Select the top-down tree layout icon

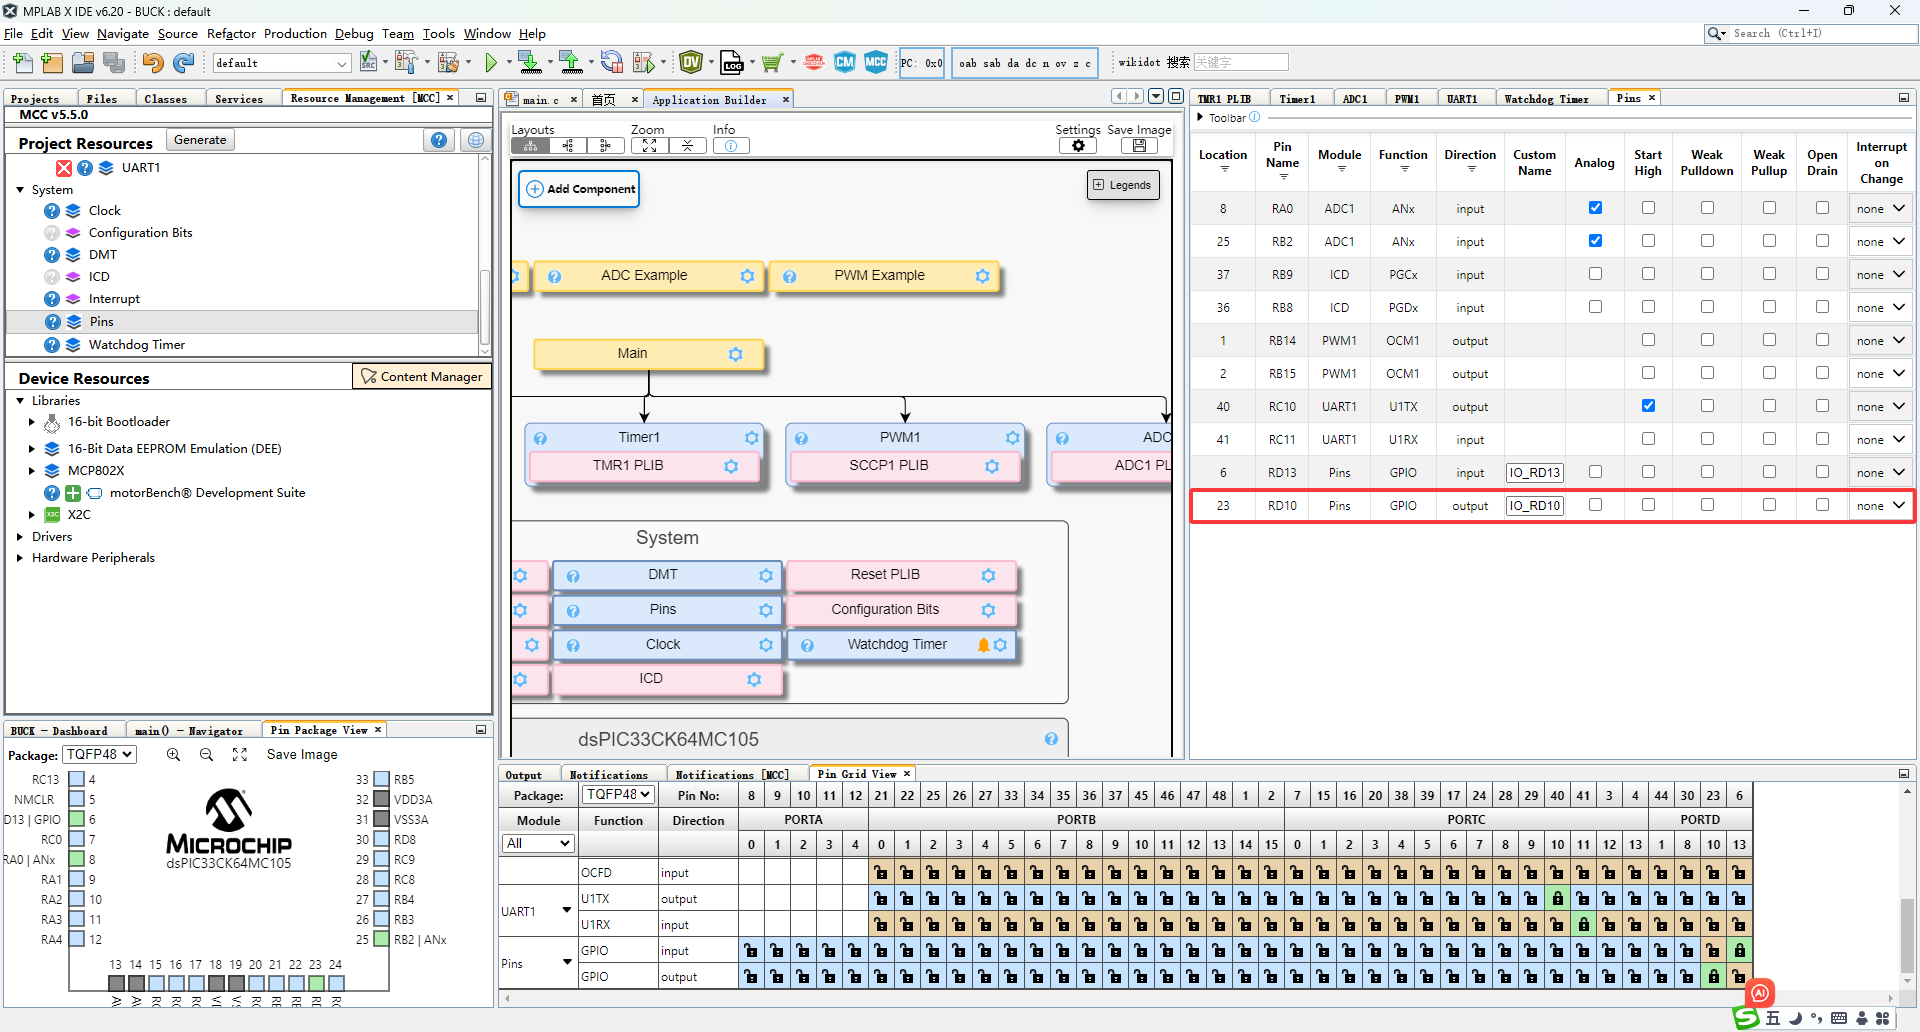pos(530,146)
